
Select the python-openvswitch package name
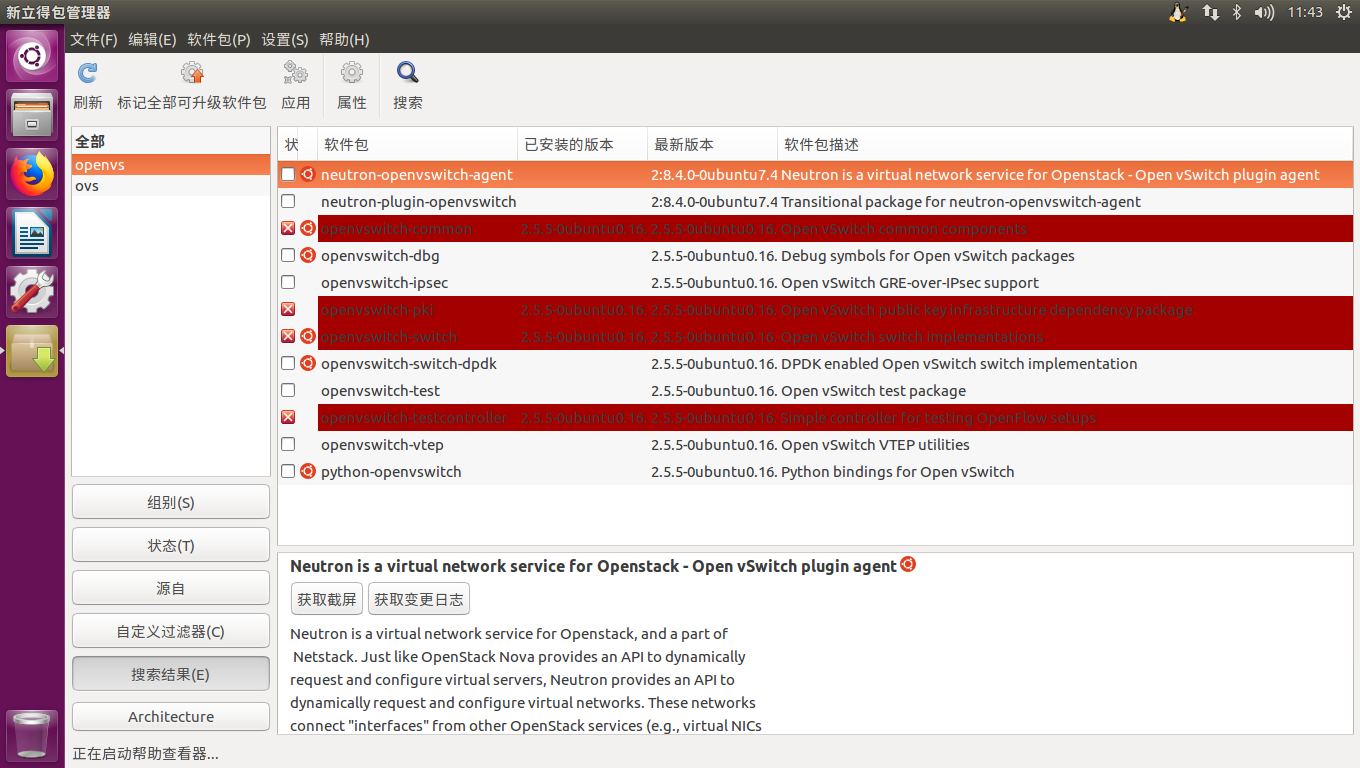pos(391,471)
